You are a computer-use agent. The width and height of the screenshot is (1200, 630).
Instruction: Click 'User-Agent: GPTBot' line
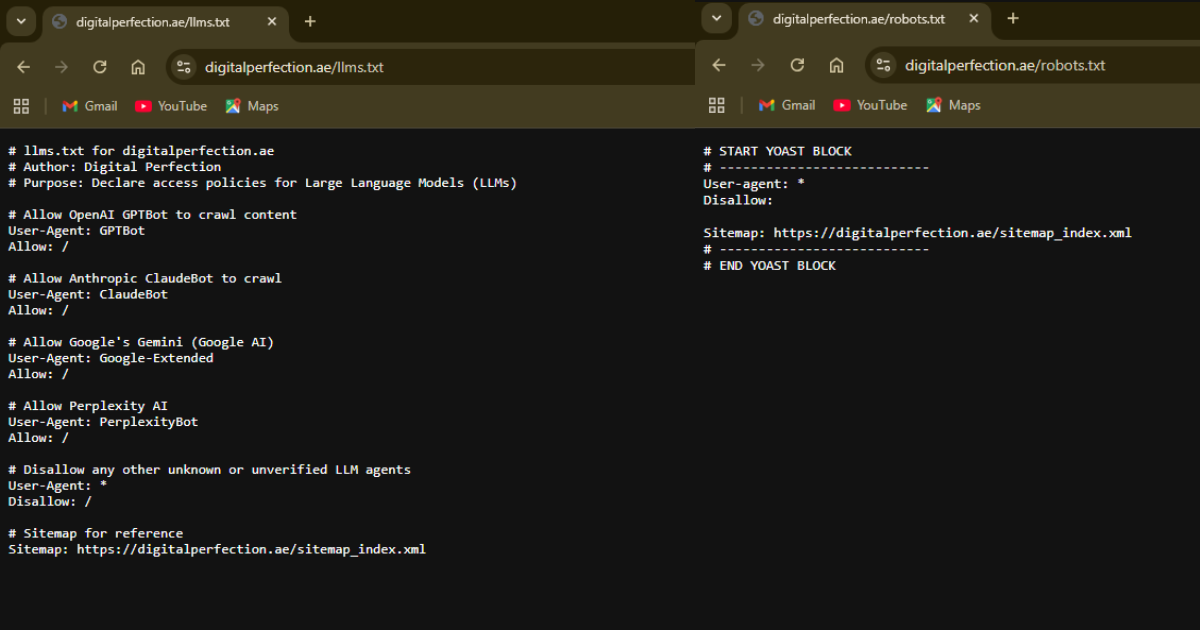click(x=76, y=230)
